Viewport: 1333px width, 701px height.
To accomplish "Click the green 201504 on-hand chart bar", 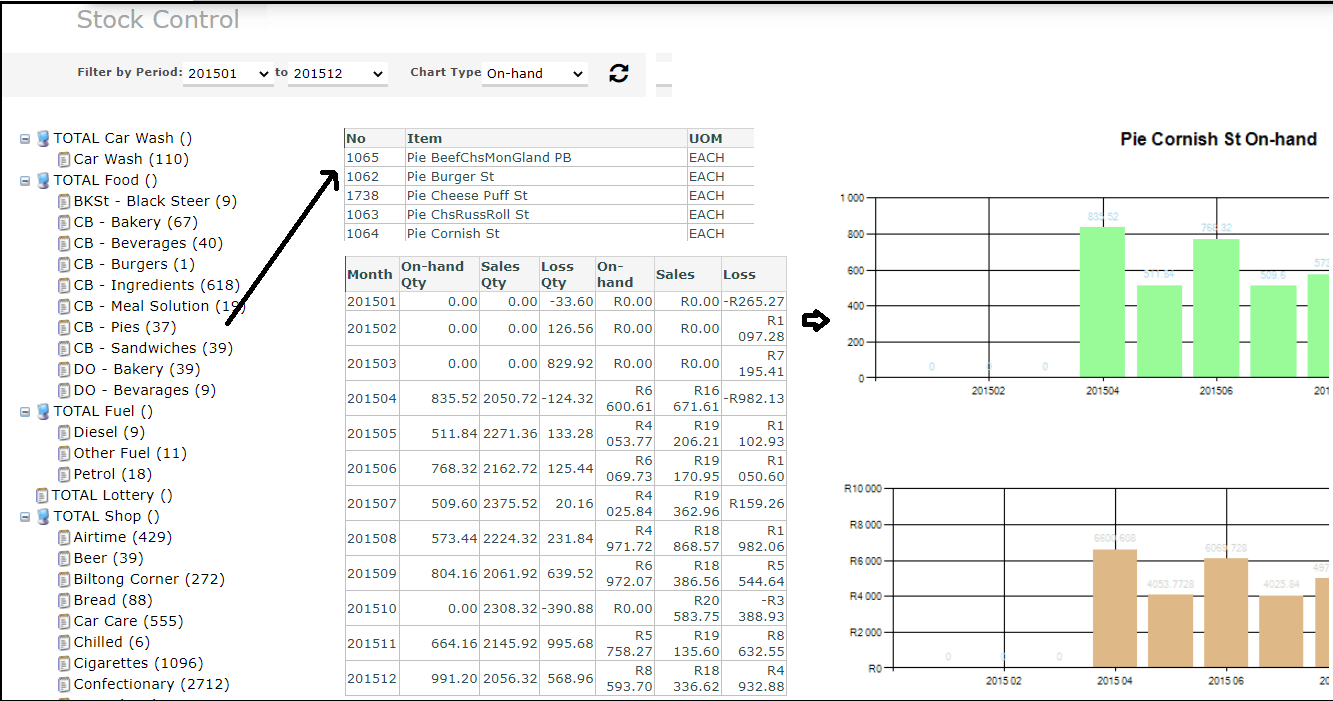I will (1102, 302).
